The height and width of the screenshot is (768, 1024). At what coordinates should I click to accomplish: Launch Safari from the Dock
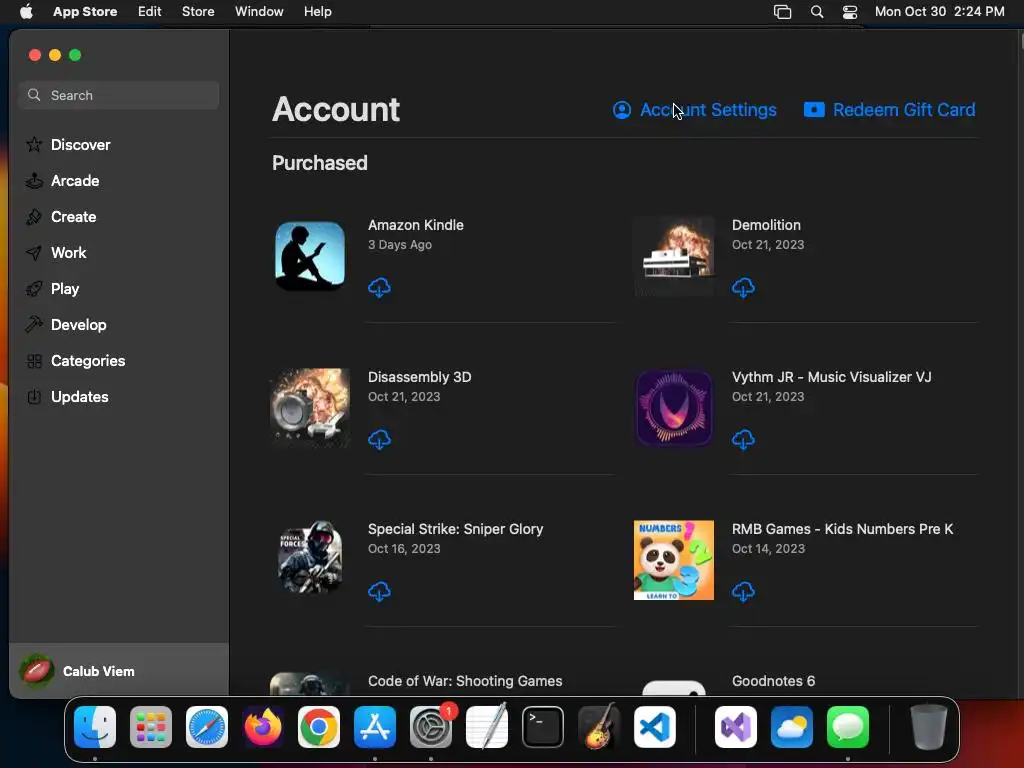[207, 727]
